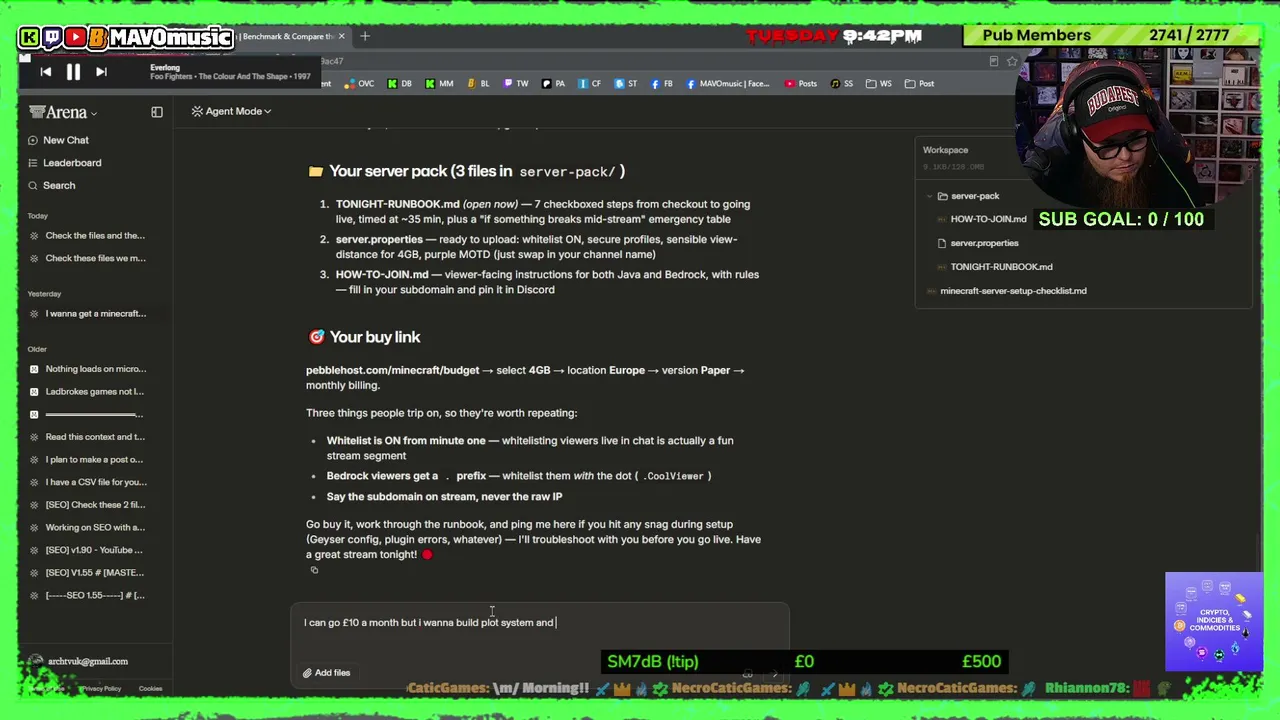Open the MAVOmusic Facebook bookmark
This screenshot has height=720, width=1280.
(728, 84)
